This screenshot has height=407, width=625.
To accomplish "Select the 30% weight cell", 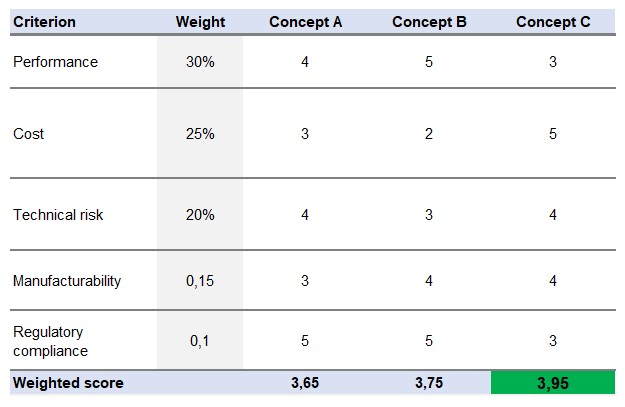I will click(x=200, y=62).
